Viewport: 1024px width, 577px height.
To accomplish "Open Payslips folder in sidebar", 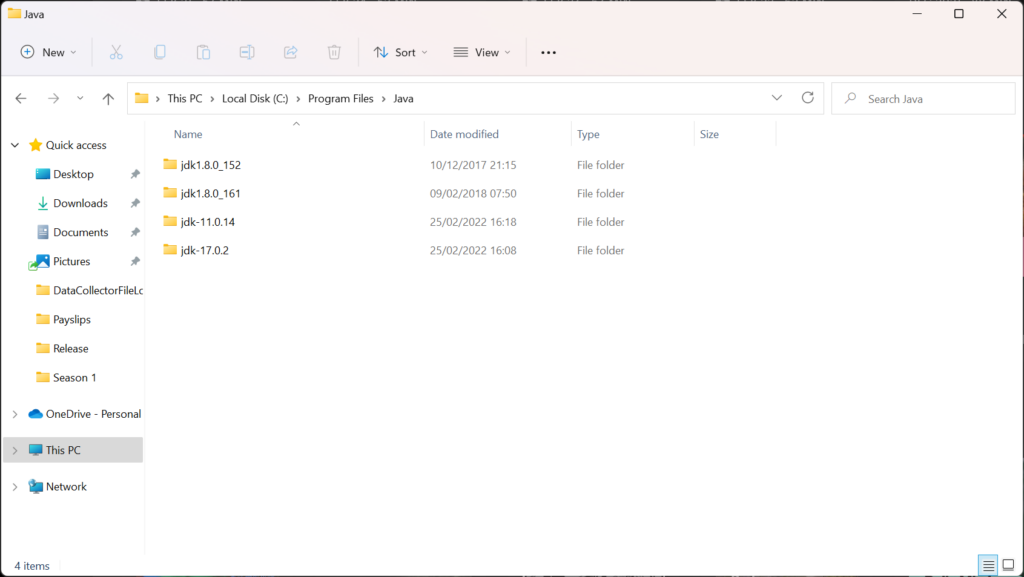I will (x=72, y=319).
